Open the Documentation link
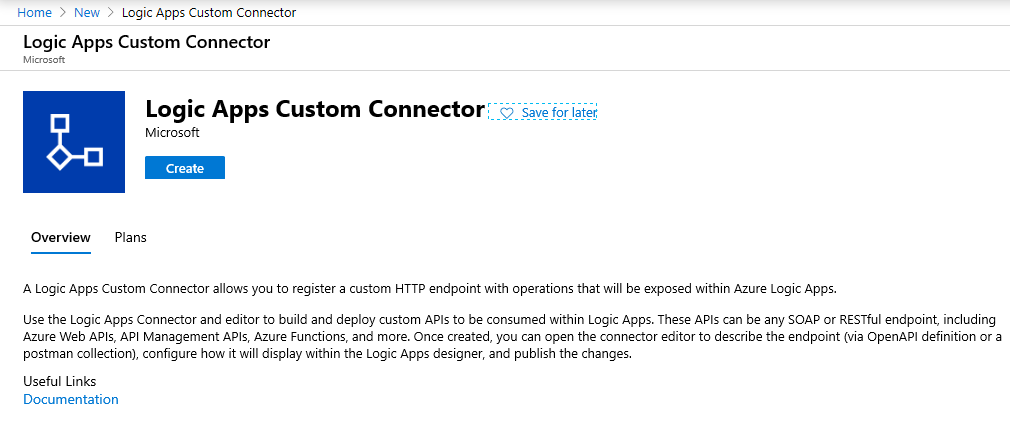This screenshot has width=1010, height=423. click(70, 399)
